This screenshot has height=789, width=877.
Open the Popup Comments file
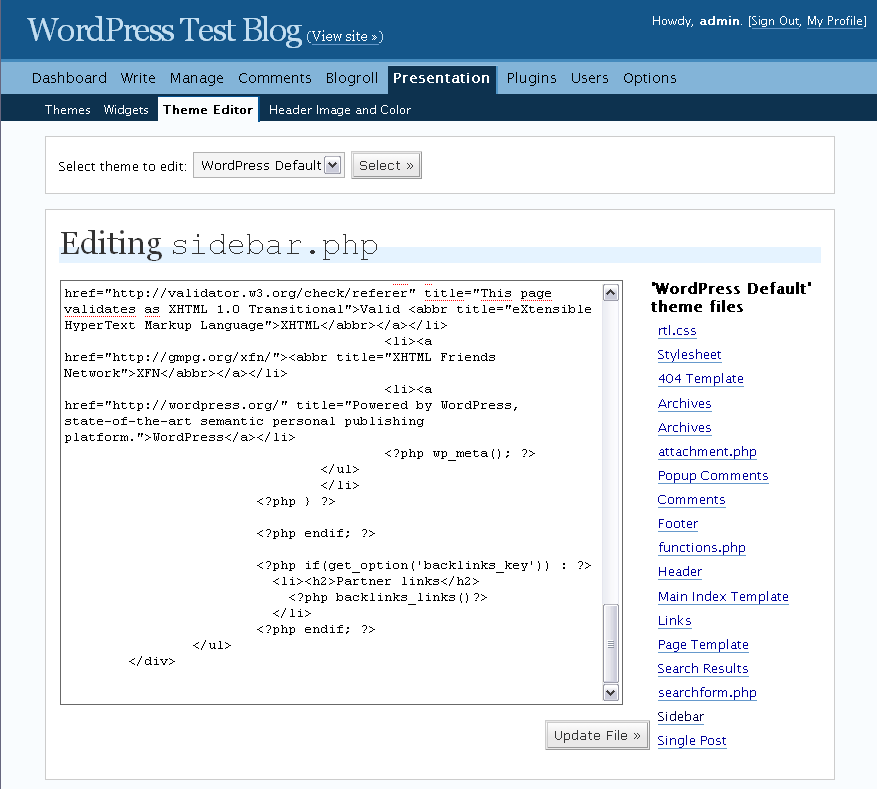(x=713, y=476)
